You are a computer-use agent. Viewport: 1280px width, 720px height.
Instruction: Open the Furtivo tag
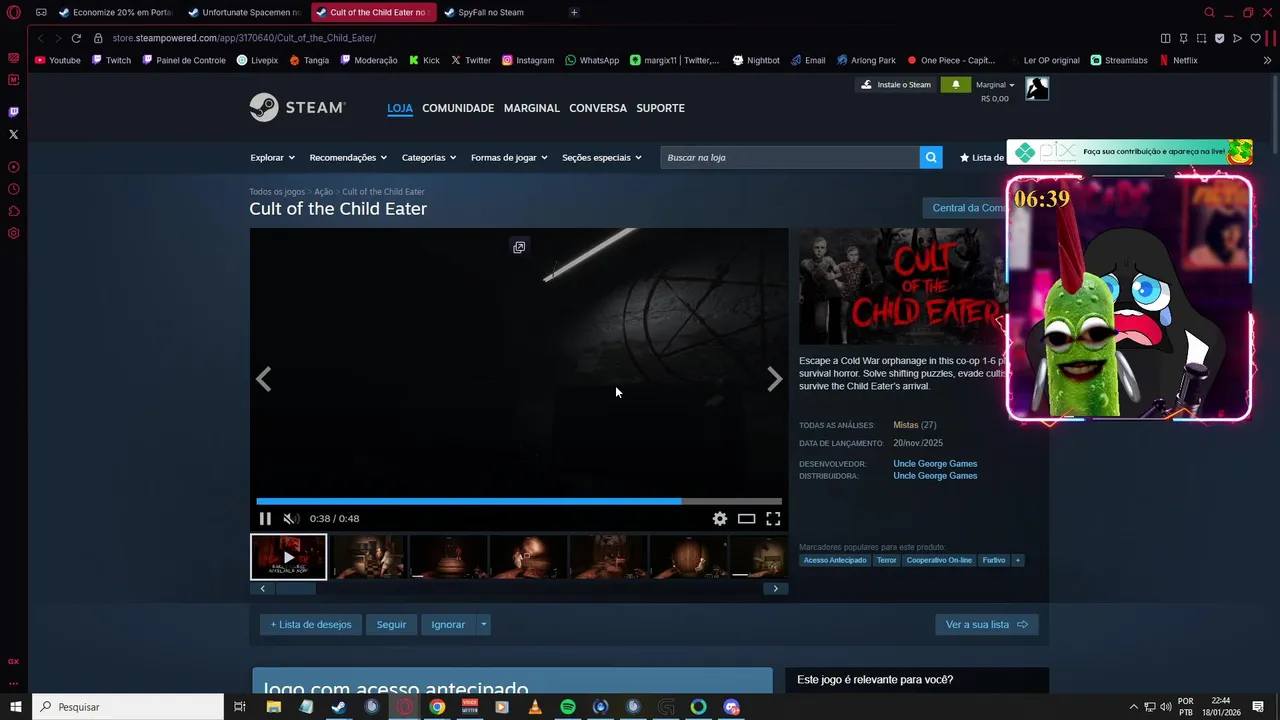[993, 560]
